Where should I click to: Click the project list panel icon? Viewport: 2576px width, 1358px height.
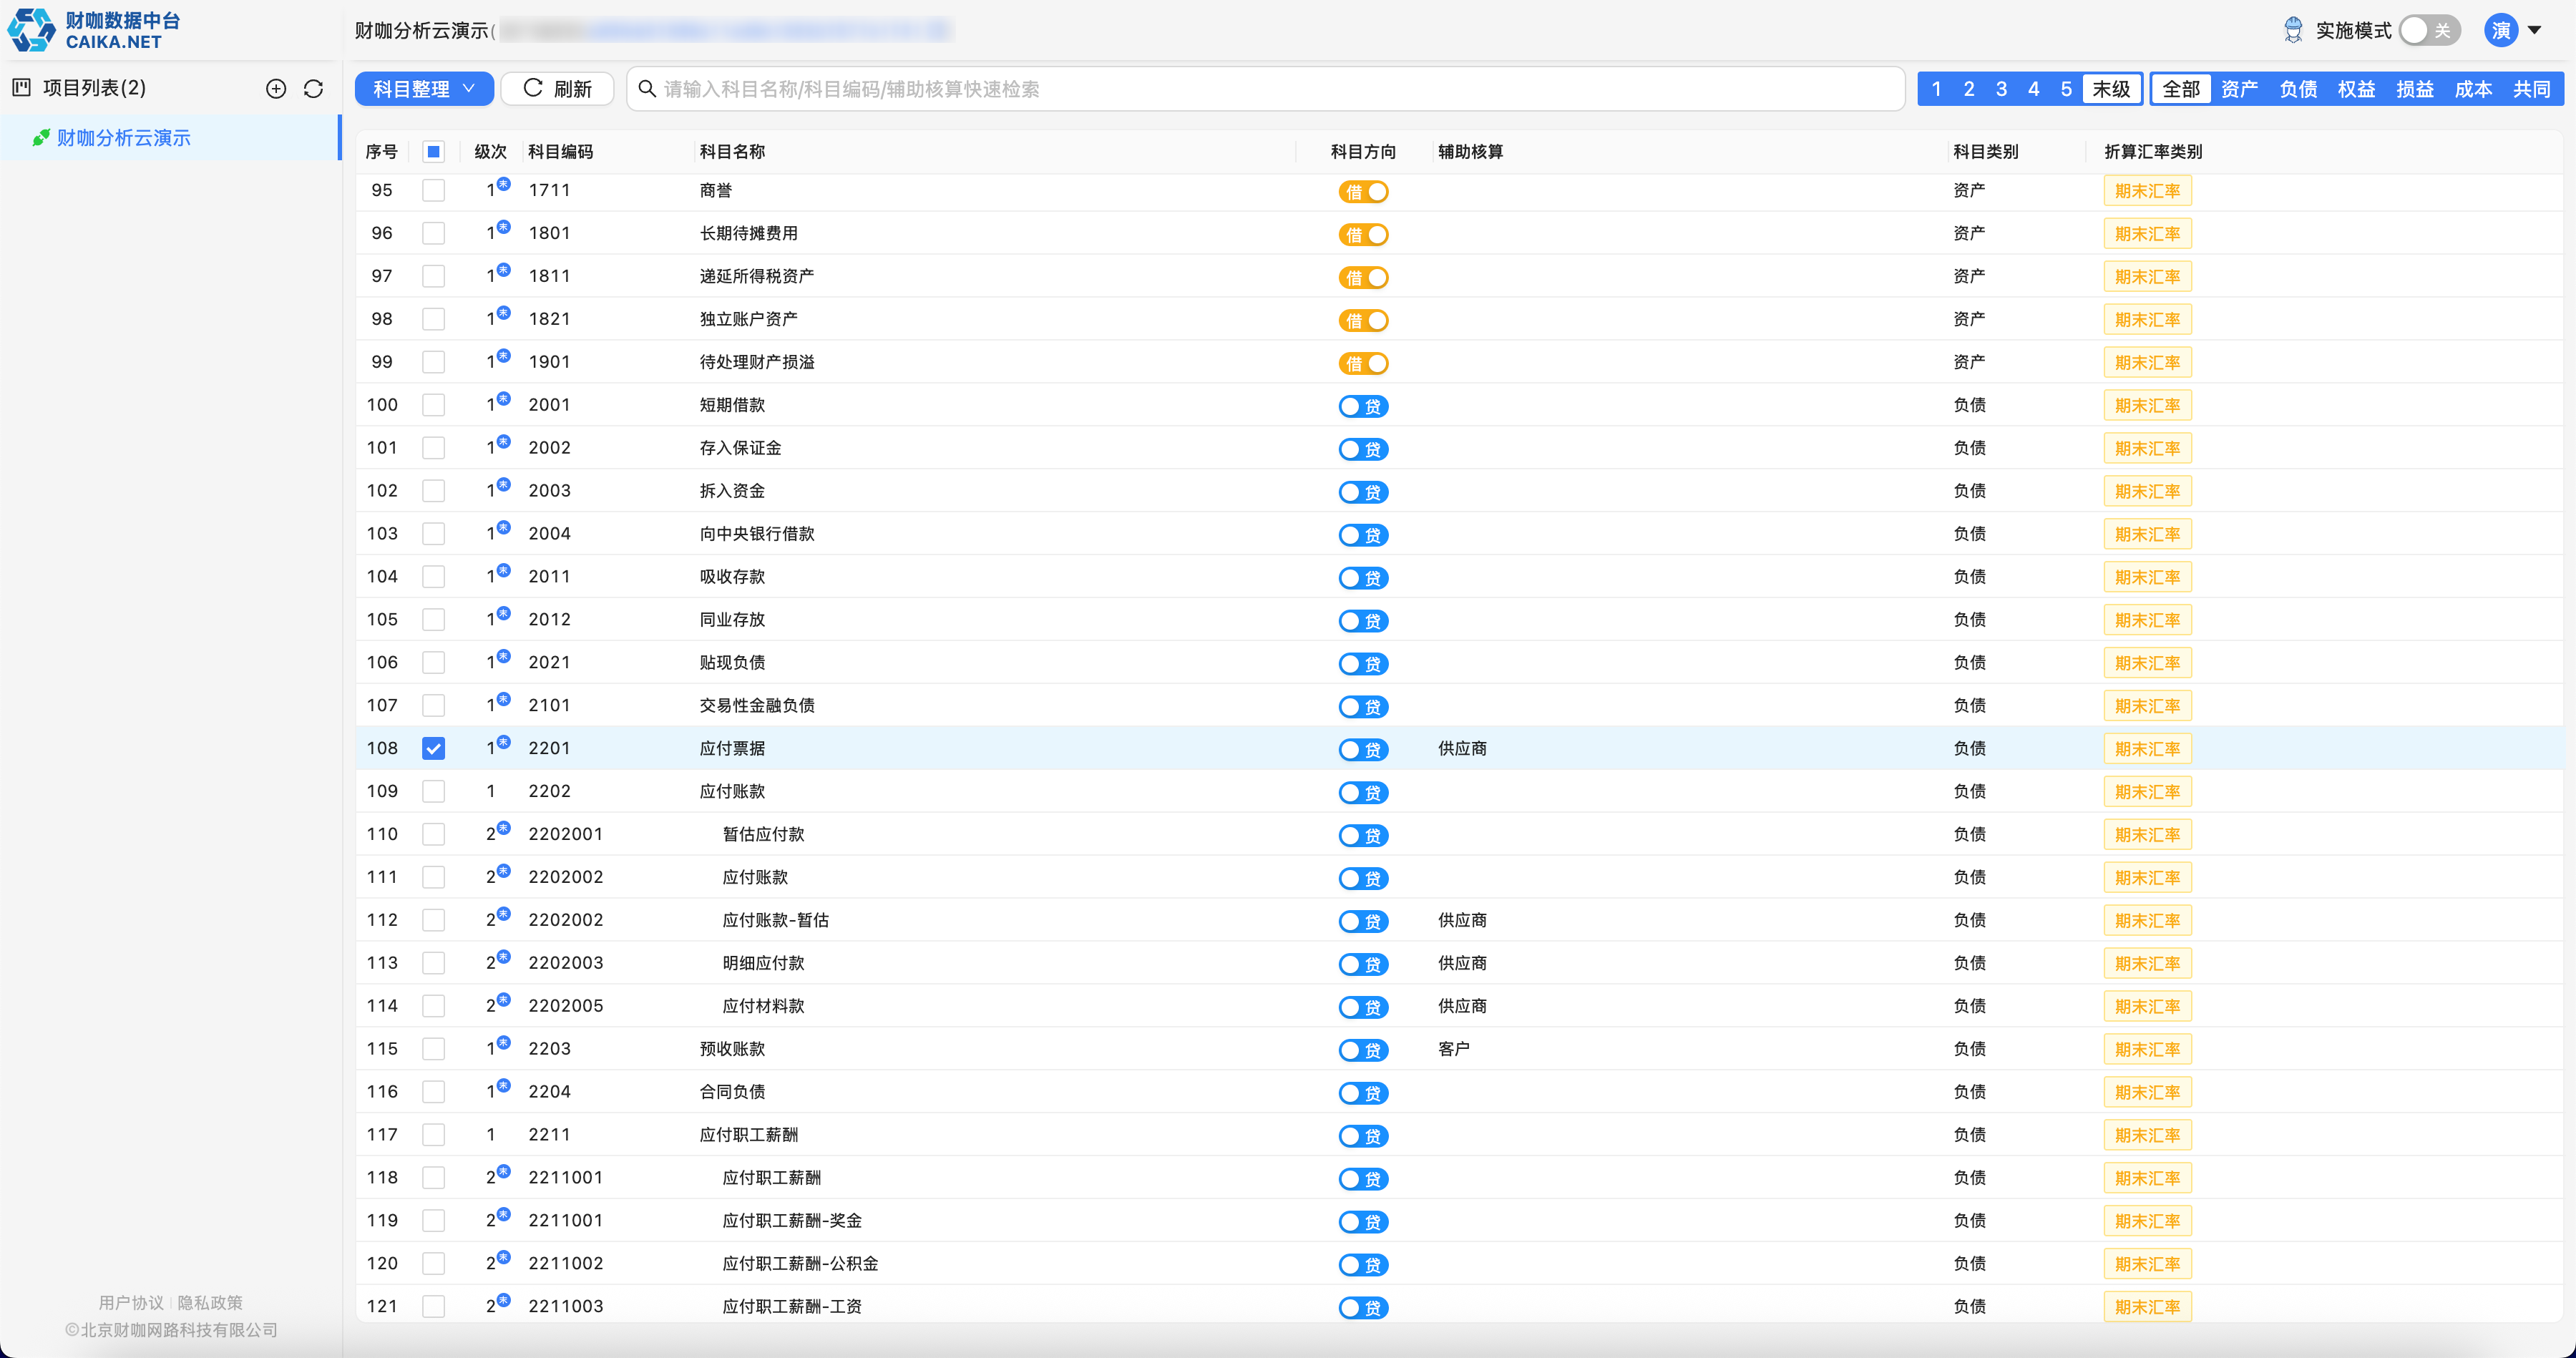point(22,88)
